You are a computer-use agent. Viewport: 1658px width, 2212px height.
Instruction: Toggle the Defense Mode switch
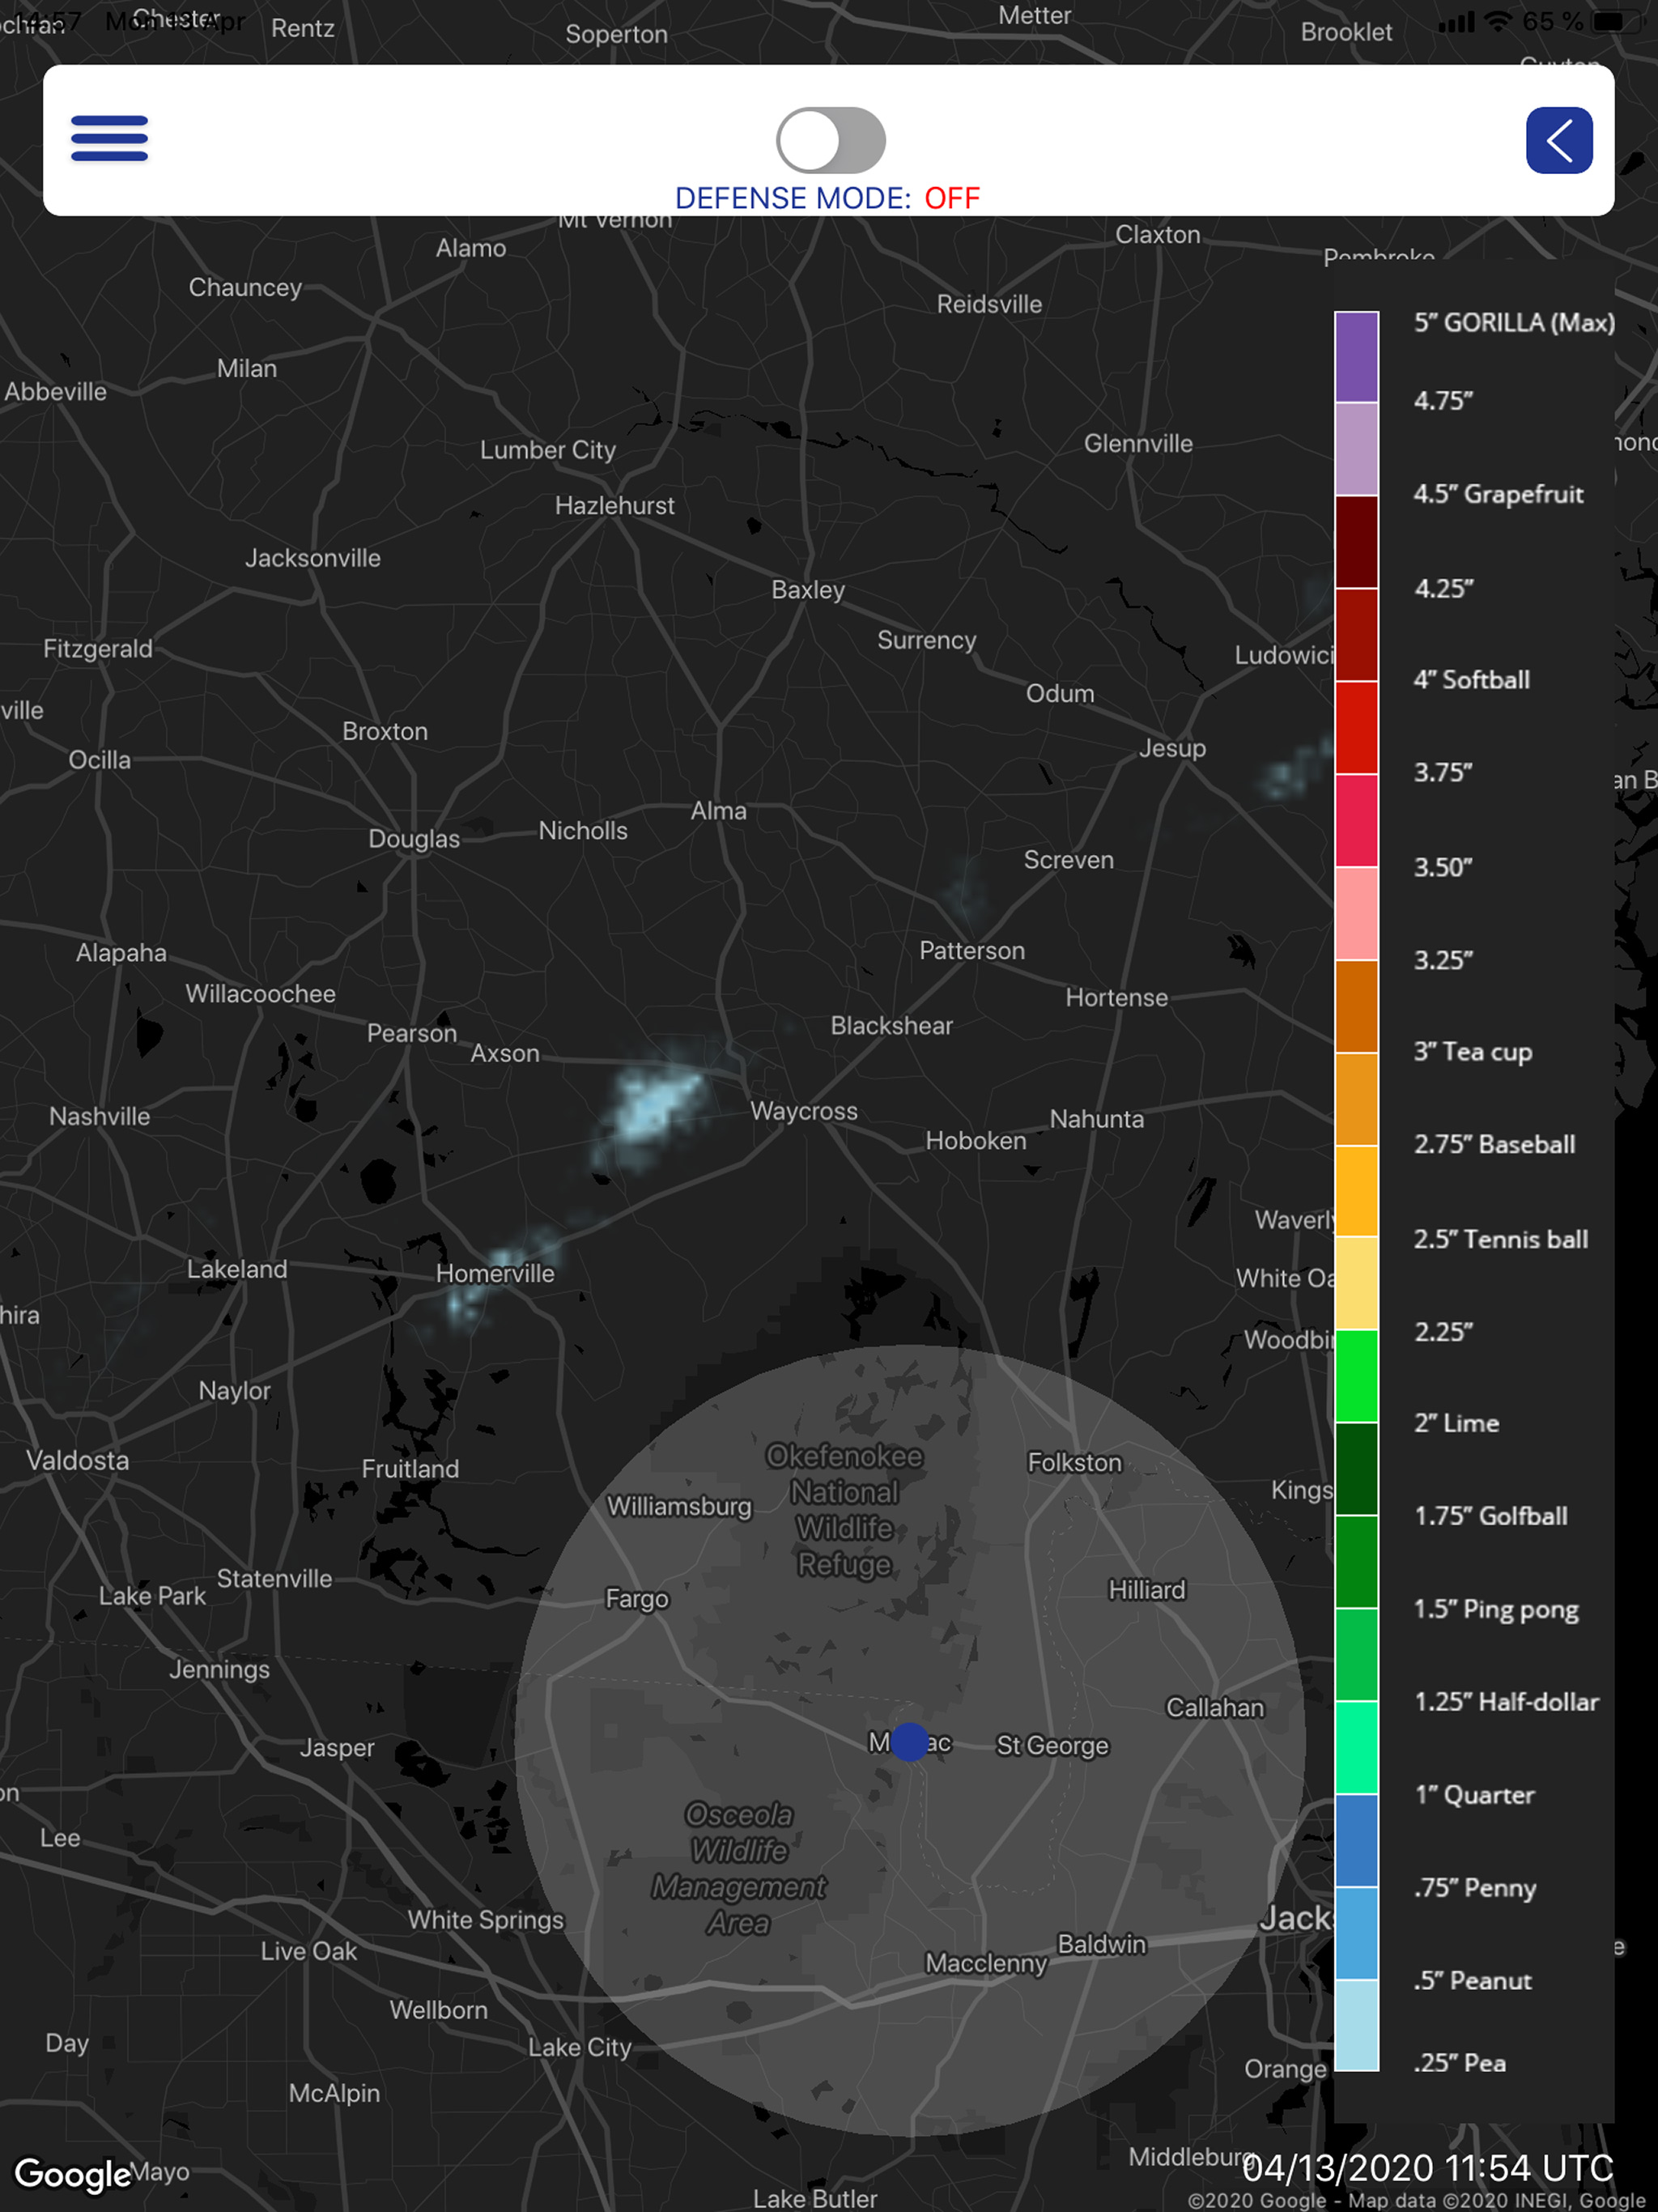click(x=830, y=140)
